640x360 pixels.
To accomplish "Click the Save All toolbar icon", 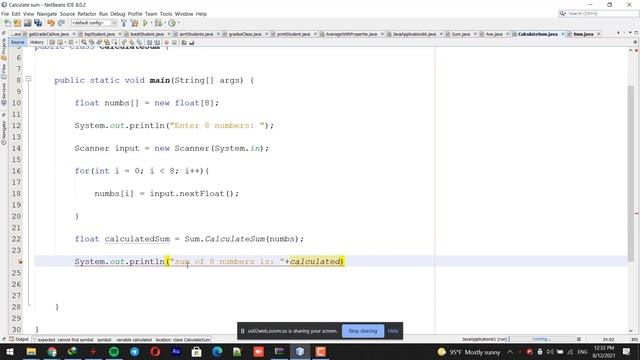I will pyautogui.click(x=38, y=23).
